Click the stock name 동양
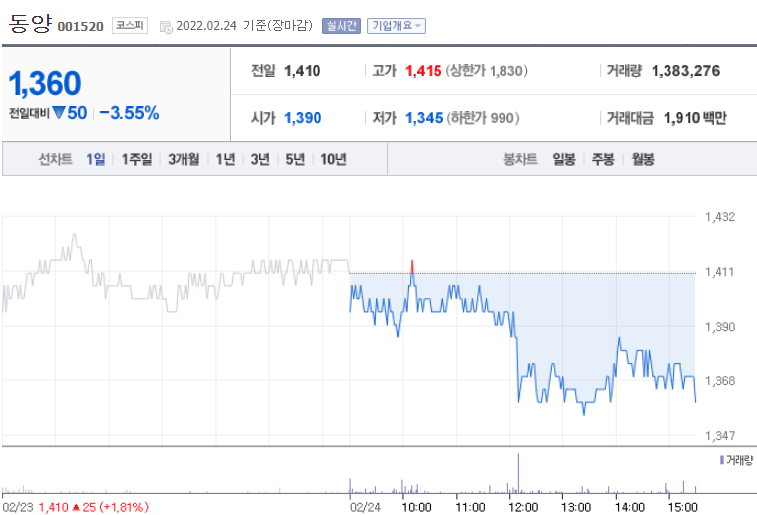757x515 pixels. pos(30,24)
